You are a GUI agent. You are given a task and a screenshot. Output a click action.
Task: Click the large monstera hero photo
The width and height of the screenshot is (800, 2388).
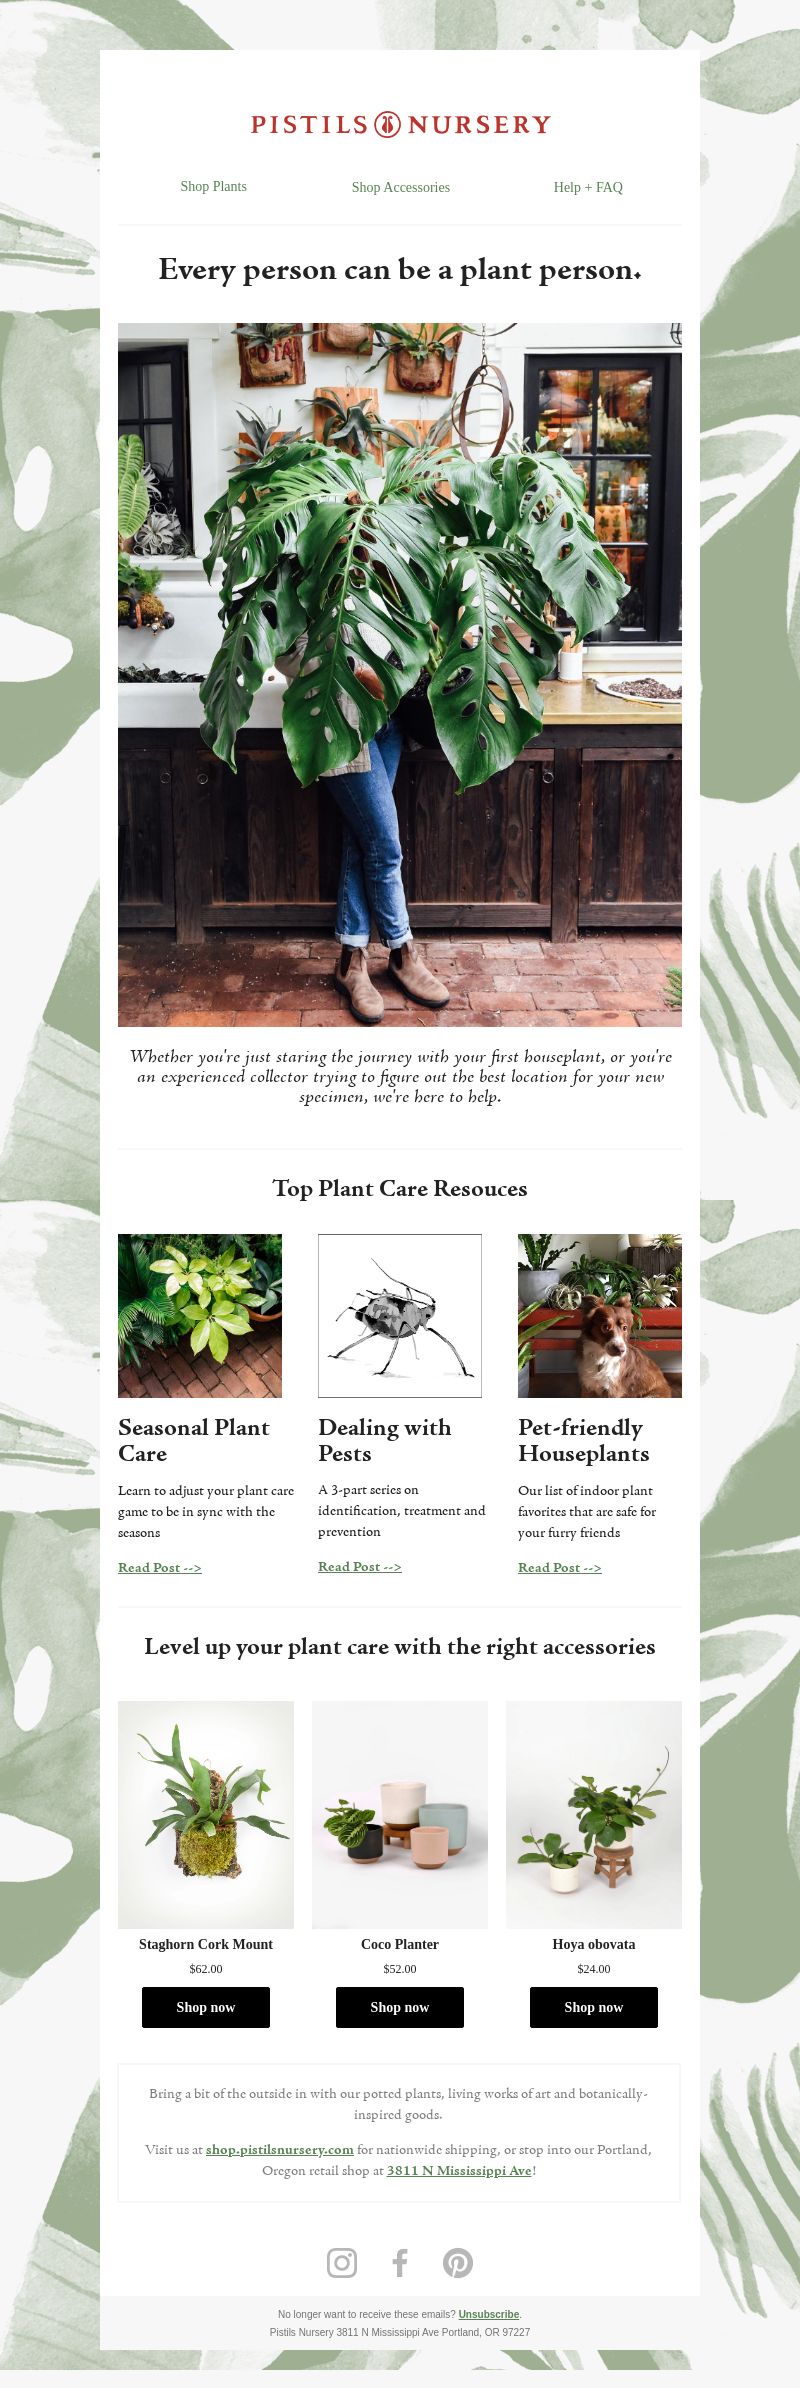coord(400,674)
